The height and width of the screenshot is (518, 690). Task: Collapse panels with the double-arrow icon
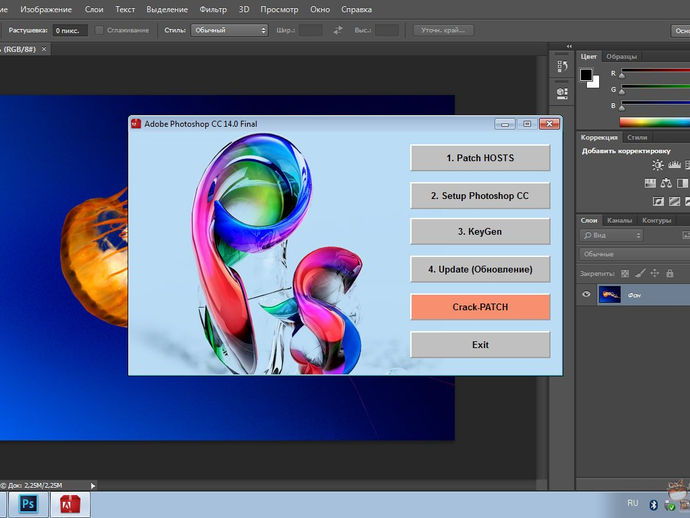tap(569, 46)
